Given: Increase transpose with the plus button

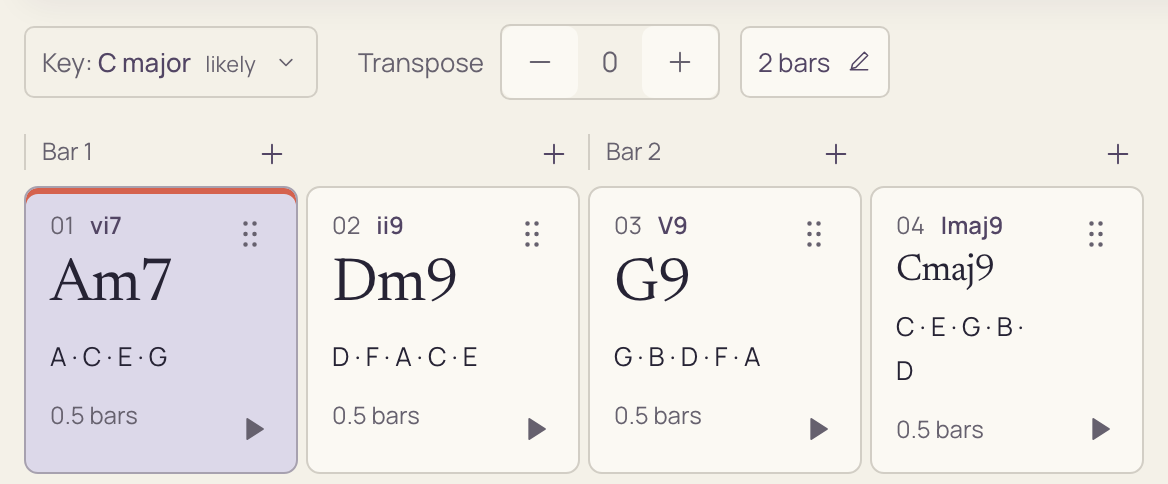Looking at the screenshot, I should click(x=679, y=63).
